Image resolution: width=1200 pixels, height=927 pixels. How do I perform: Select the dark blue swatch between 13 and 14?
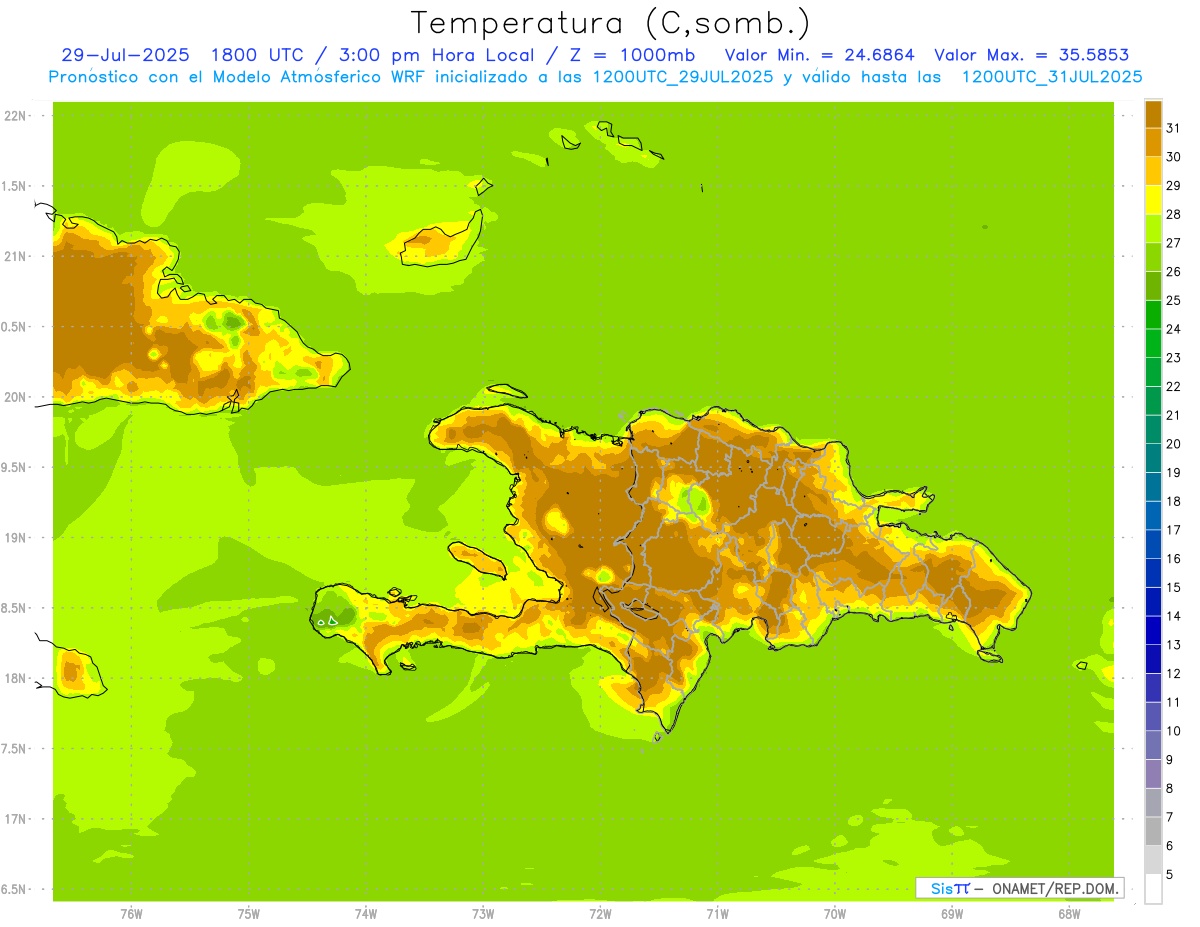coord(1153,630)
